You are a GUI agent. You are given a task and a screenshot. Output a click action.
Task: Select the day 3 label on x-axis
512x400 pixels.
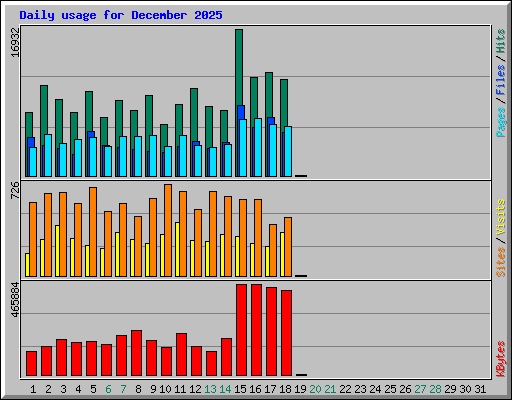(x=63, y=389)
